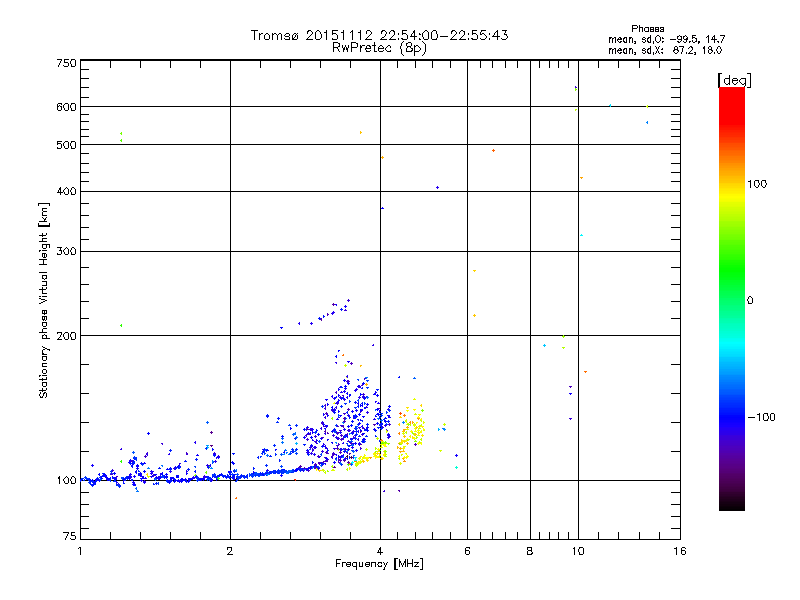
Task: Click height axis tick label "600"
Action: pos(66,107)
